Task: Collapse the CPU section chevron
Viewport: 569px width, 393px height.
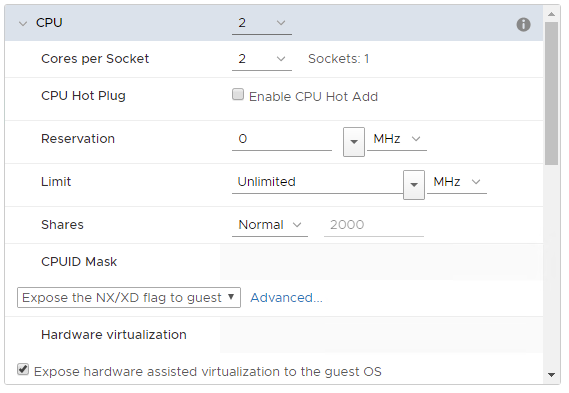Action: [x=23, y=24]
